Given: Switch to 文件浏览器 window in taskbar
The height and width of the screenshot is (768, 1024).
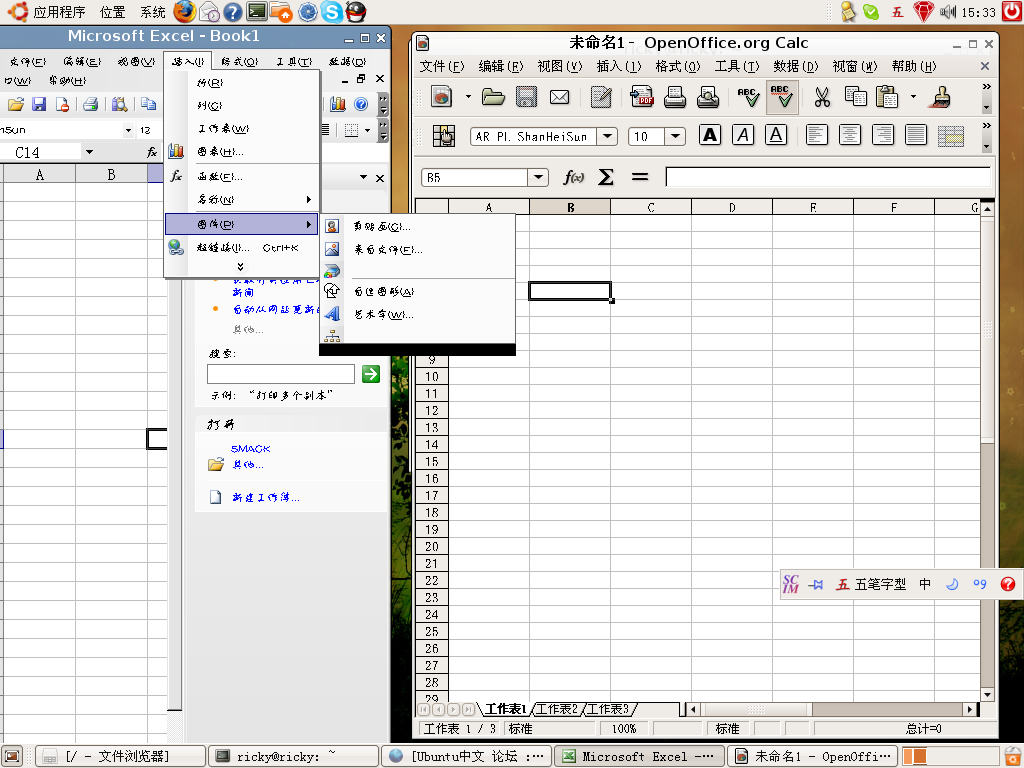Looking at the screenshot, I should click(x=120, y=756).
